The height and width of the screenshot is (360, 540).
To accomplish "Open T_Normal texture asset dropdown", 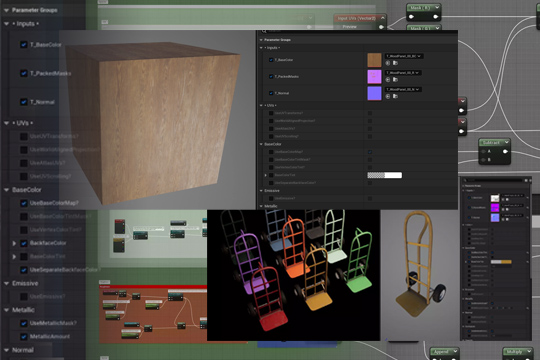I will point(403,89).
